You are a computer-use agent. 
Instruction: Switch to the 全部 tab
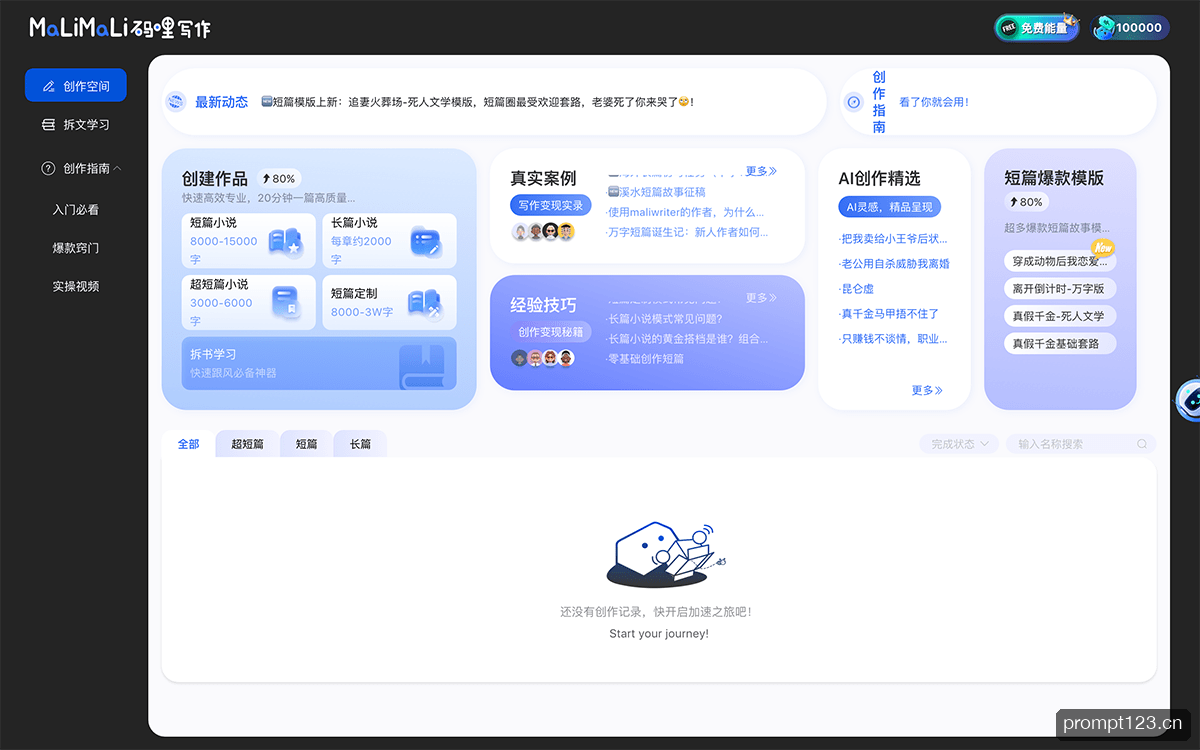pos(188,444)
